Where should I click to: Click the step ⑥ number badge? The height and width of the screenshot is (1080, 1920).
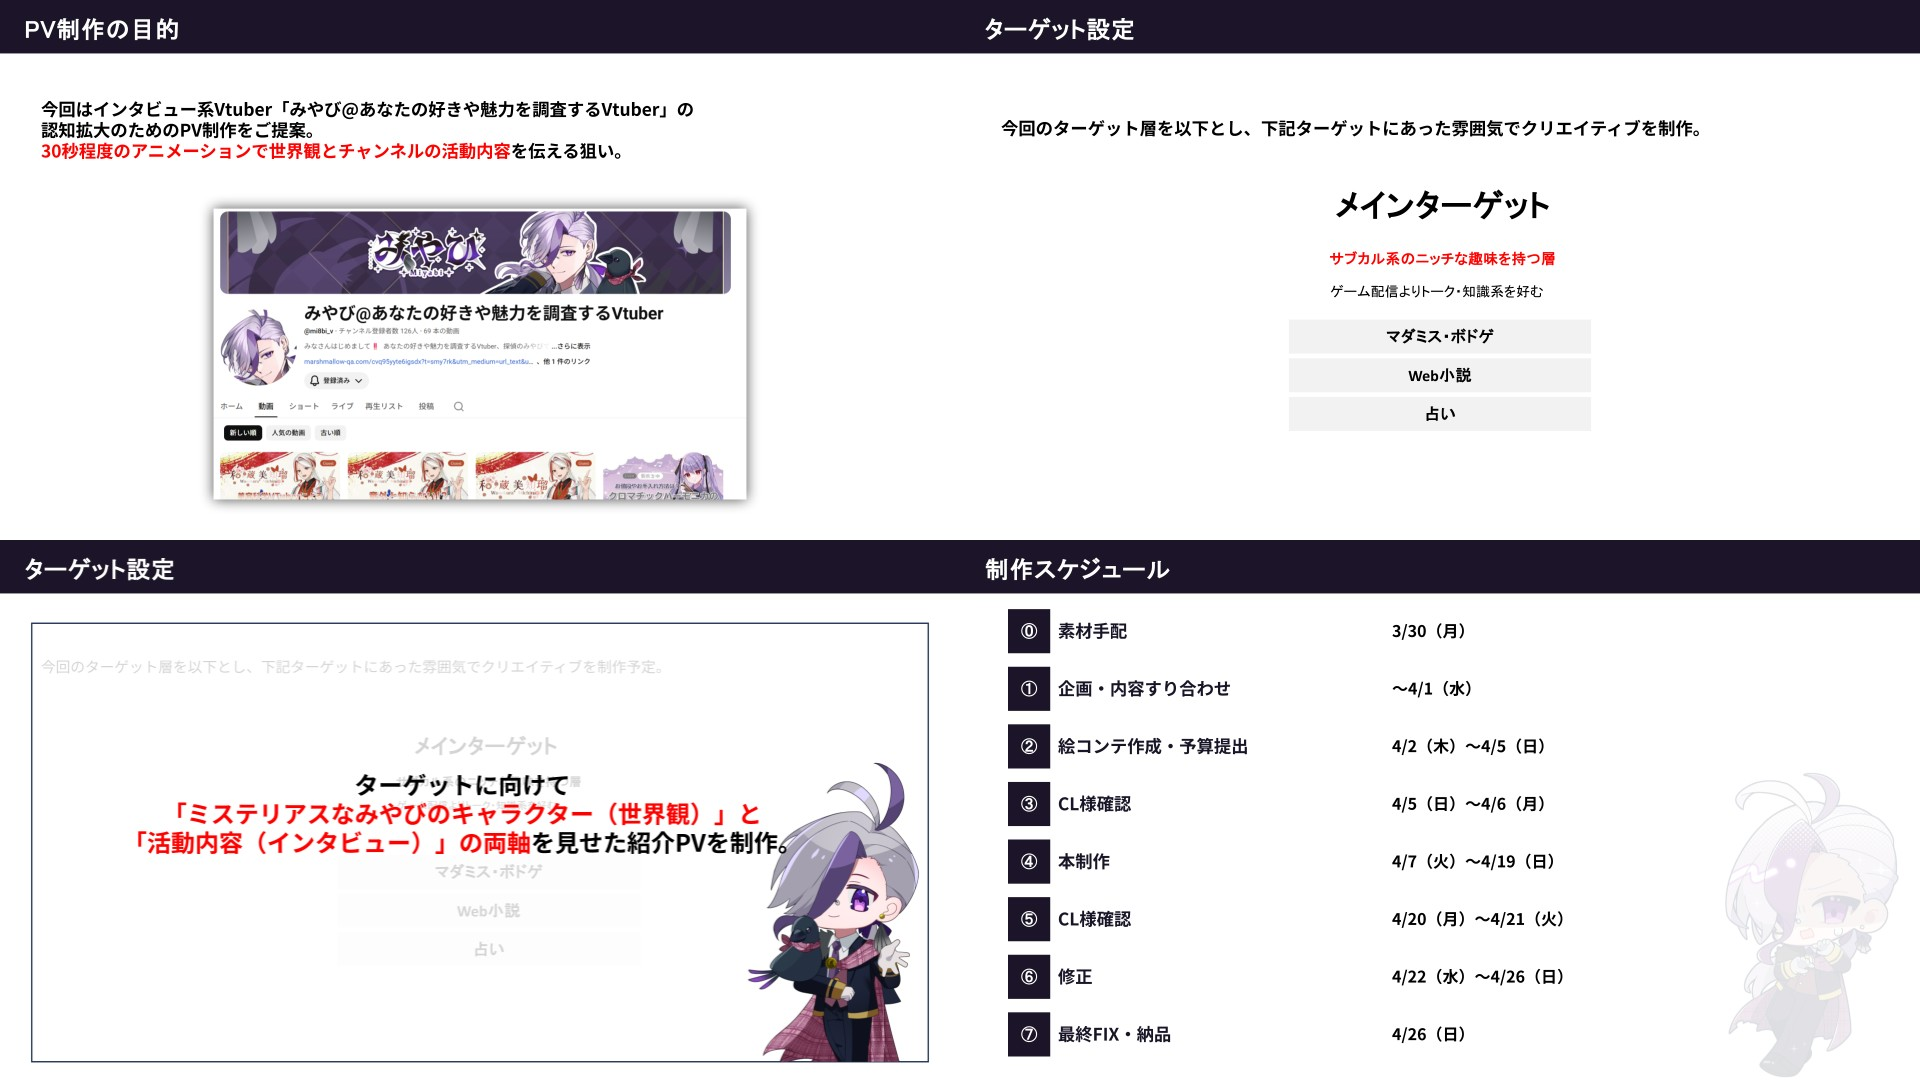1029,977
